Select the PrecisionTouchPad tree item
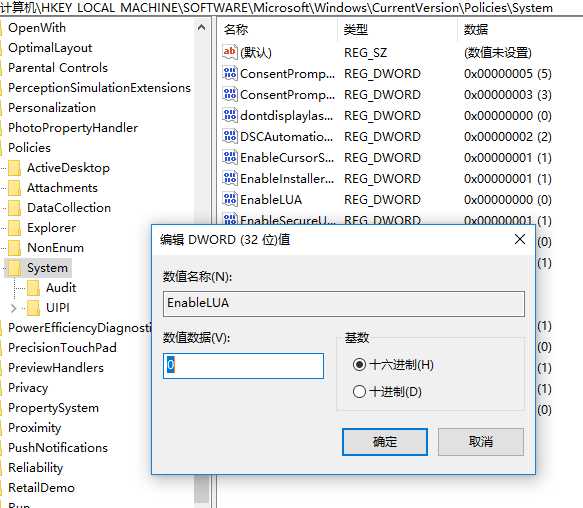 click(62, 348)
